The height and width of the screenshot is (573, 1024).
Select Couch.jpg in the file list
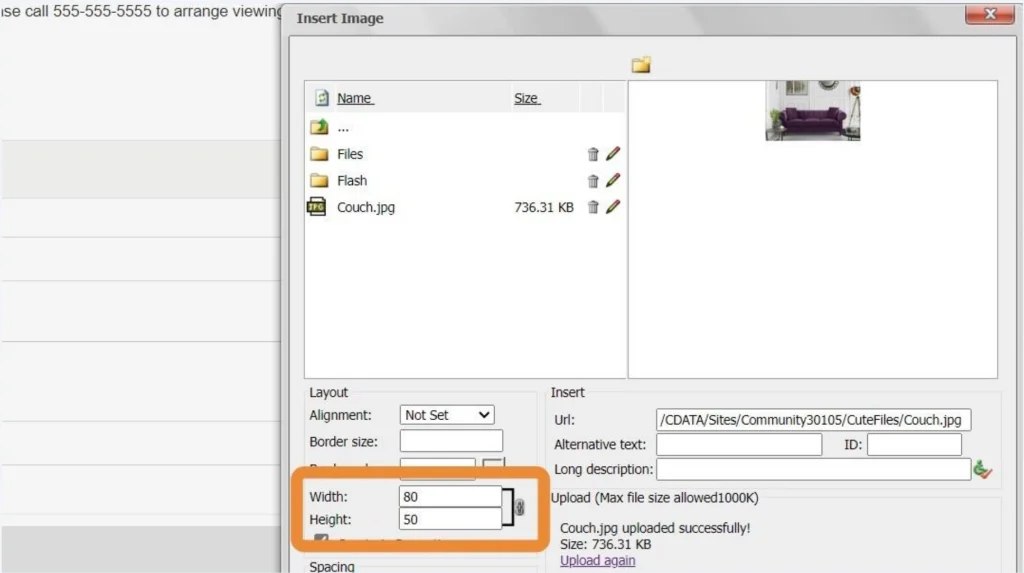coord(366,207)
